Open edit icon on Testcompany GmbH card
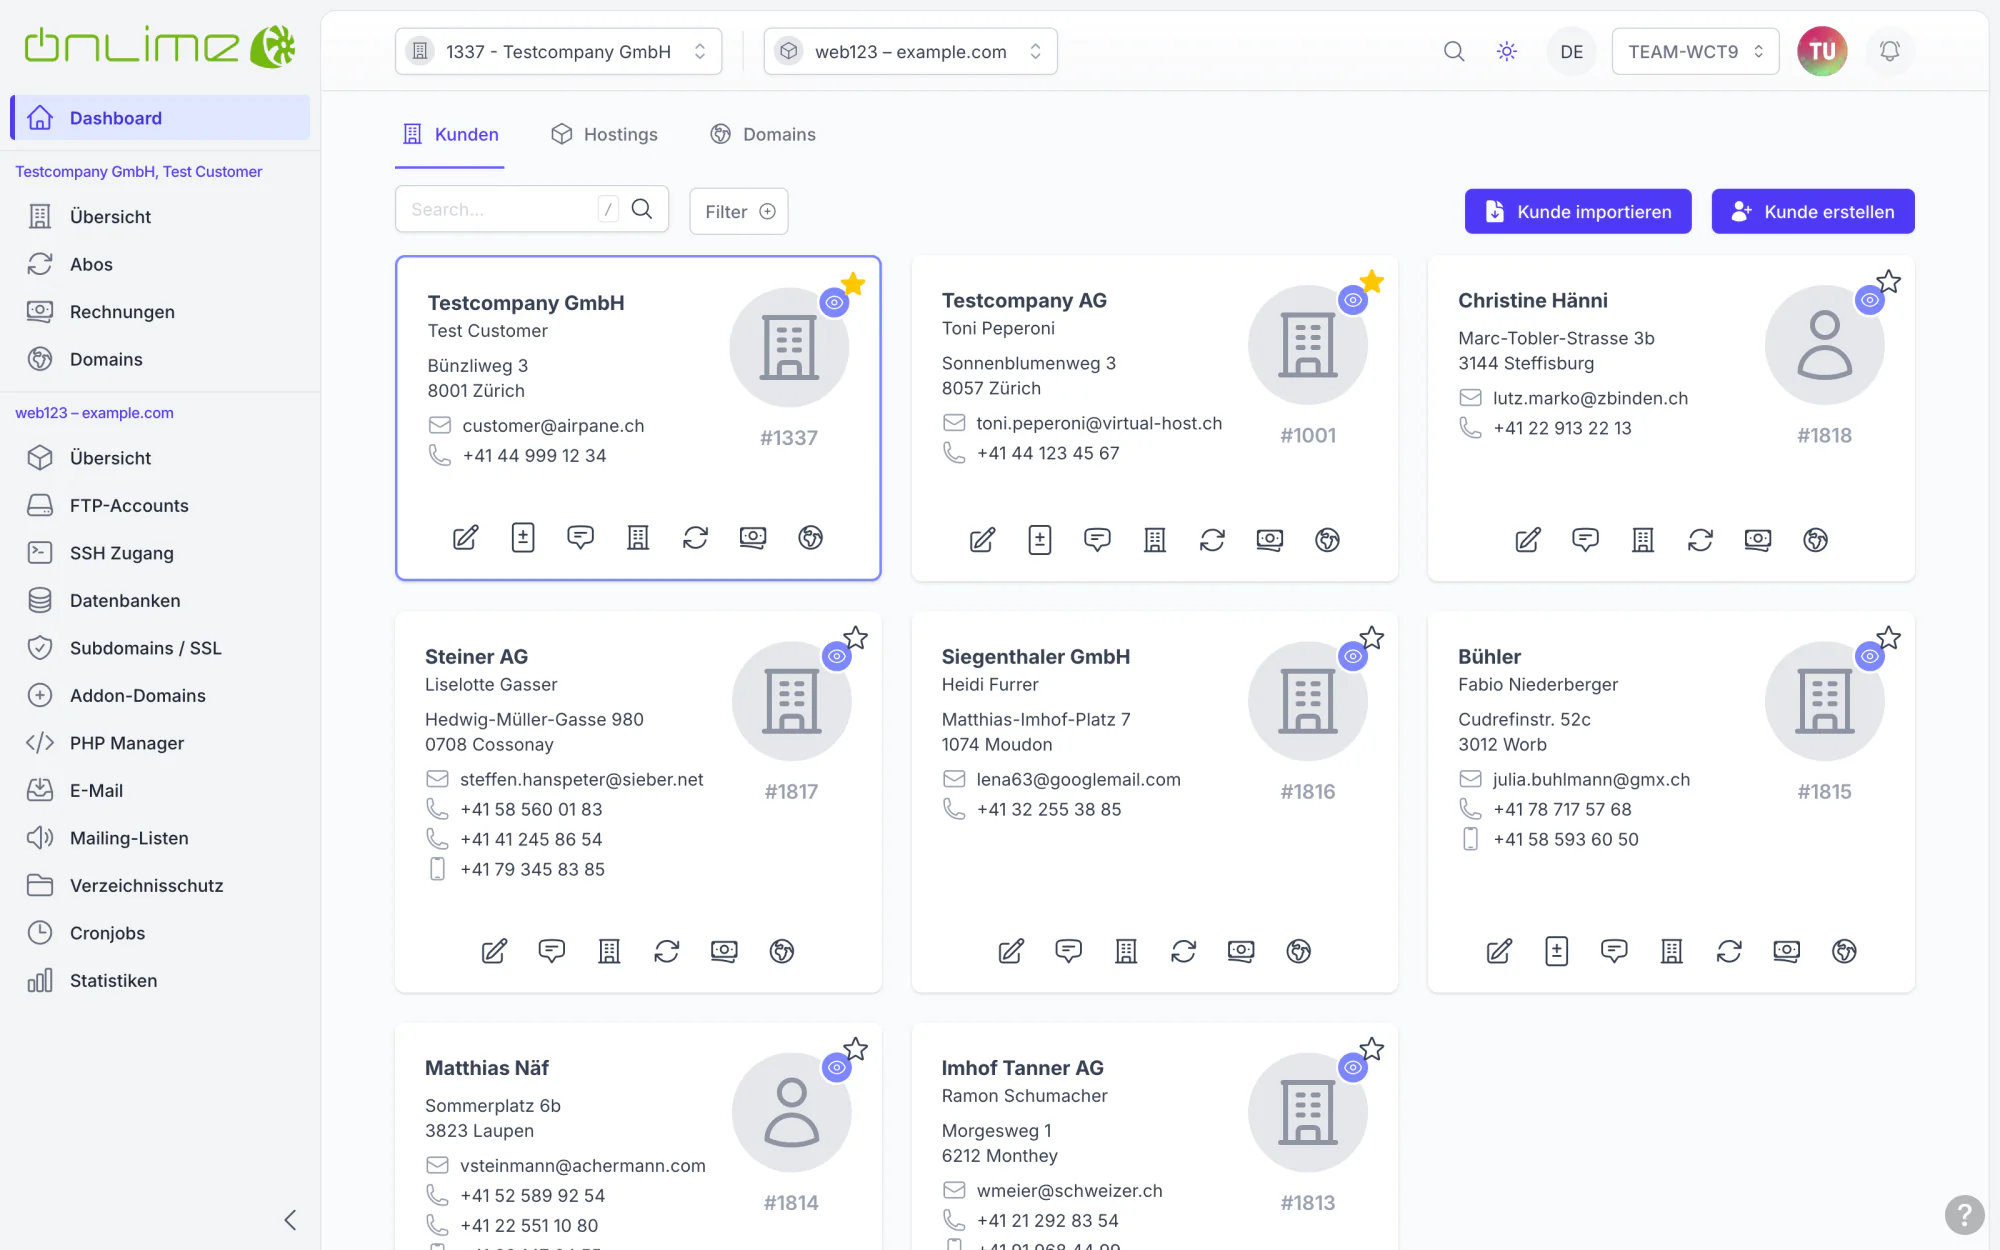 465,538
